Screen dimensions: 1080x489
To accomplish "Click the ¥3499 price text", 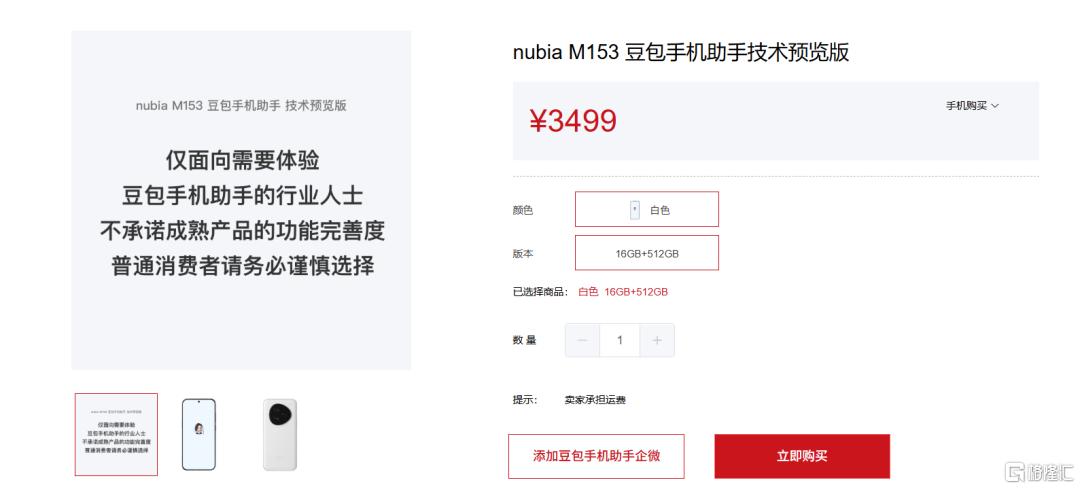I will [x=573, y=121].
